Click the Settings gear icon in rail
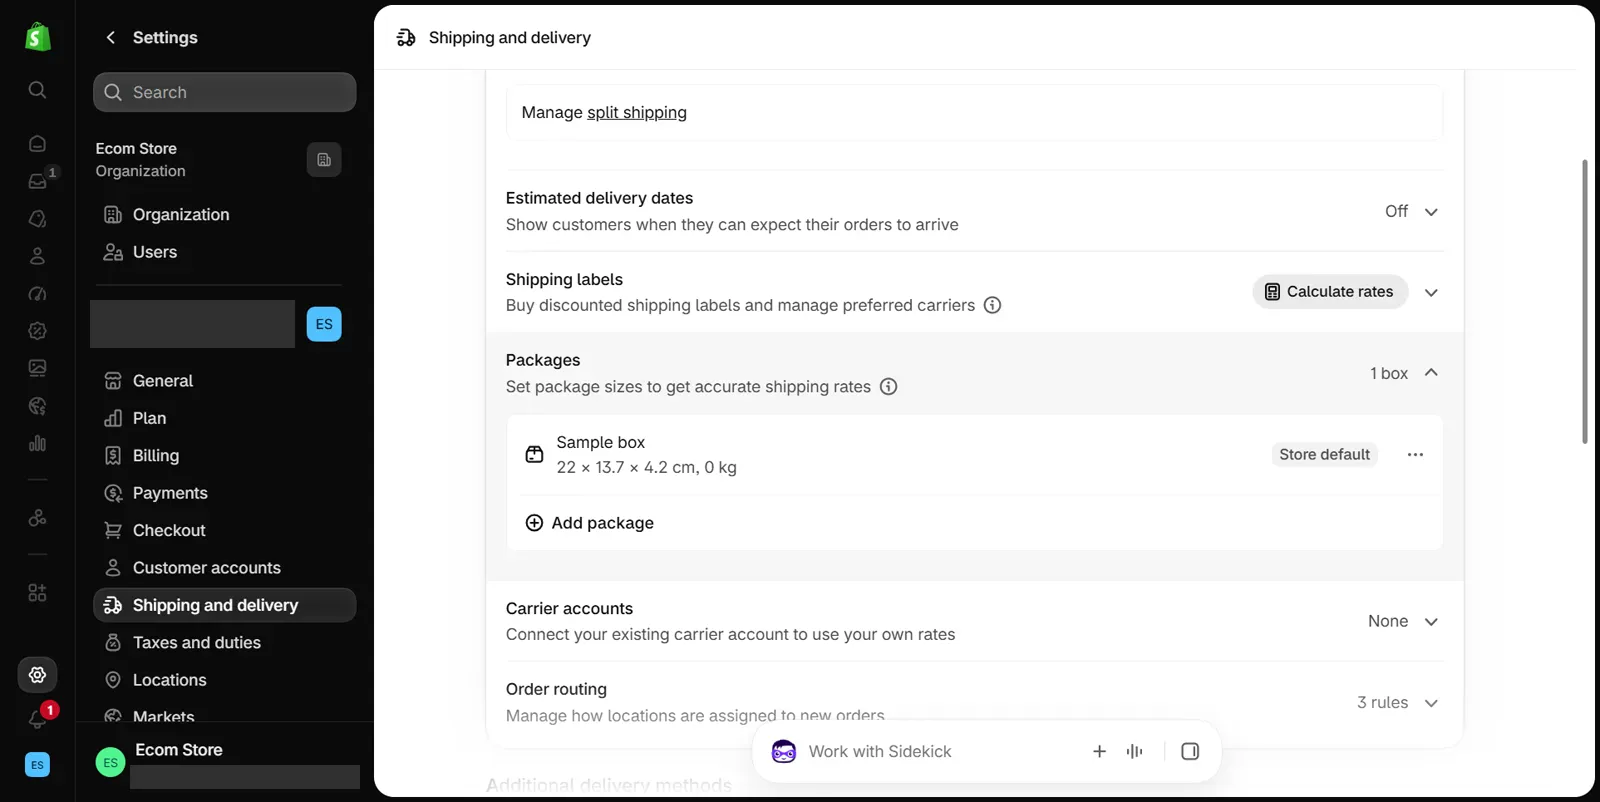Image resolution: width=1600 pixels, height=802 pixels. pyautogui.click(x=37, y=675)
